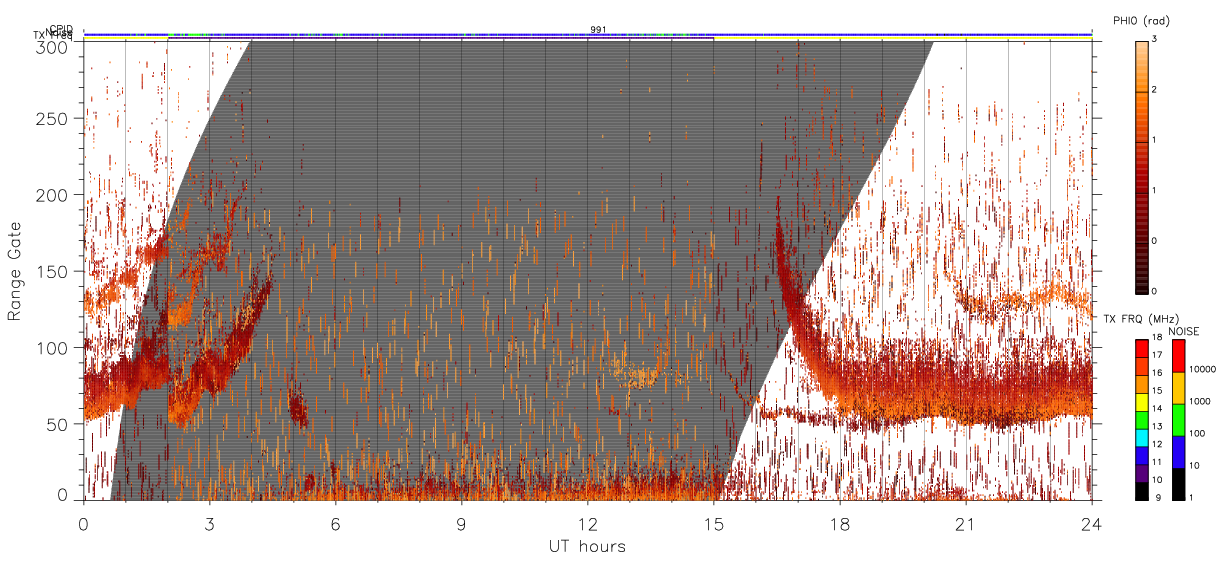Click the 12 tick on UT hours axis

coord(587,523)
